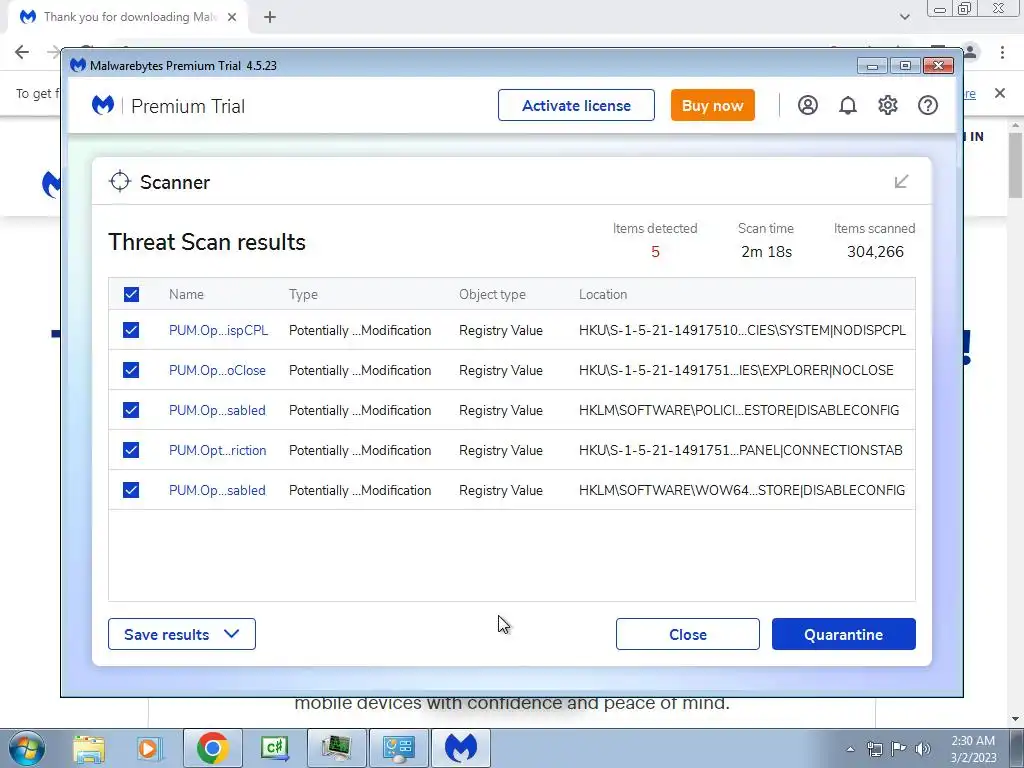Image resolution: width=1024 pixels, height=768 pixels.
Task: Click the Malwarebytes logo beside Premium Trial
Action: point(103,105)
